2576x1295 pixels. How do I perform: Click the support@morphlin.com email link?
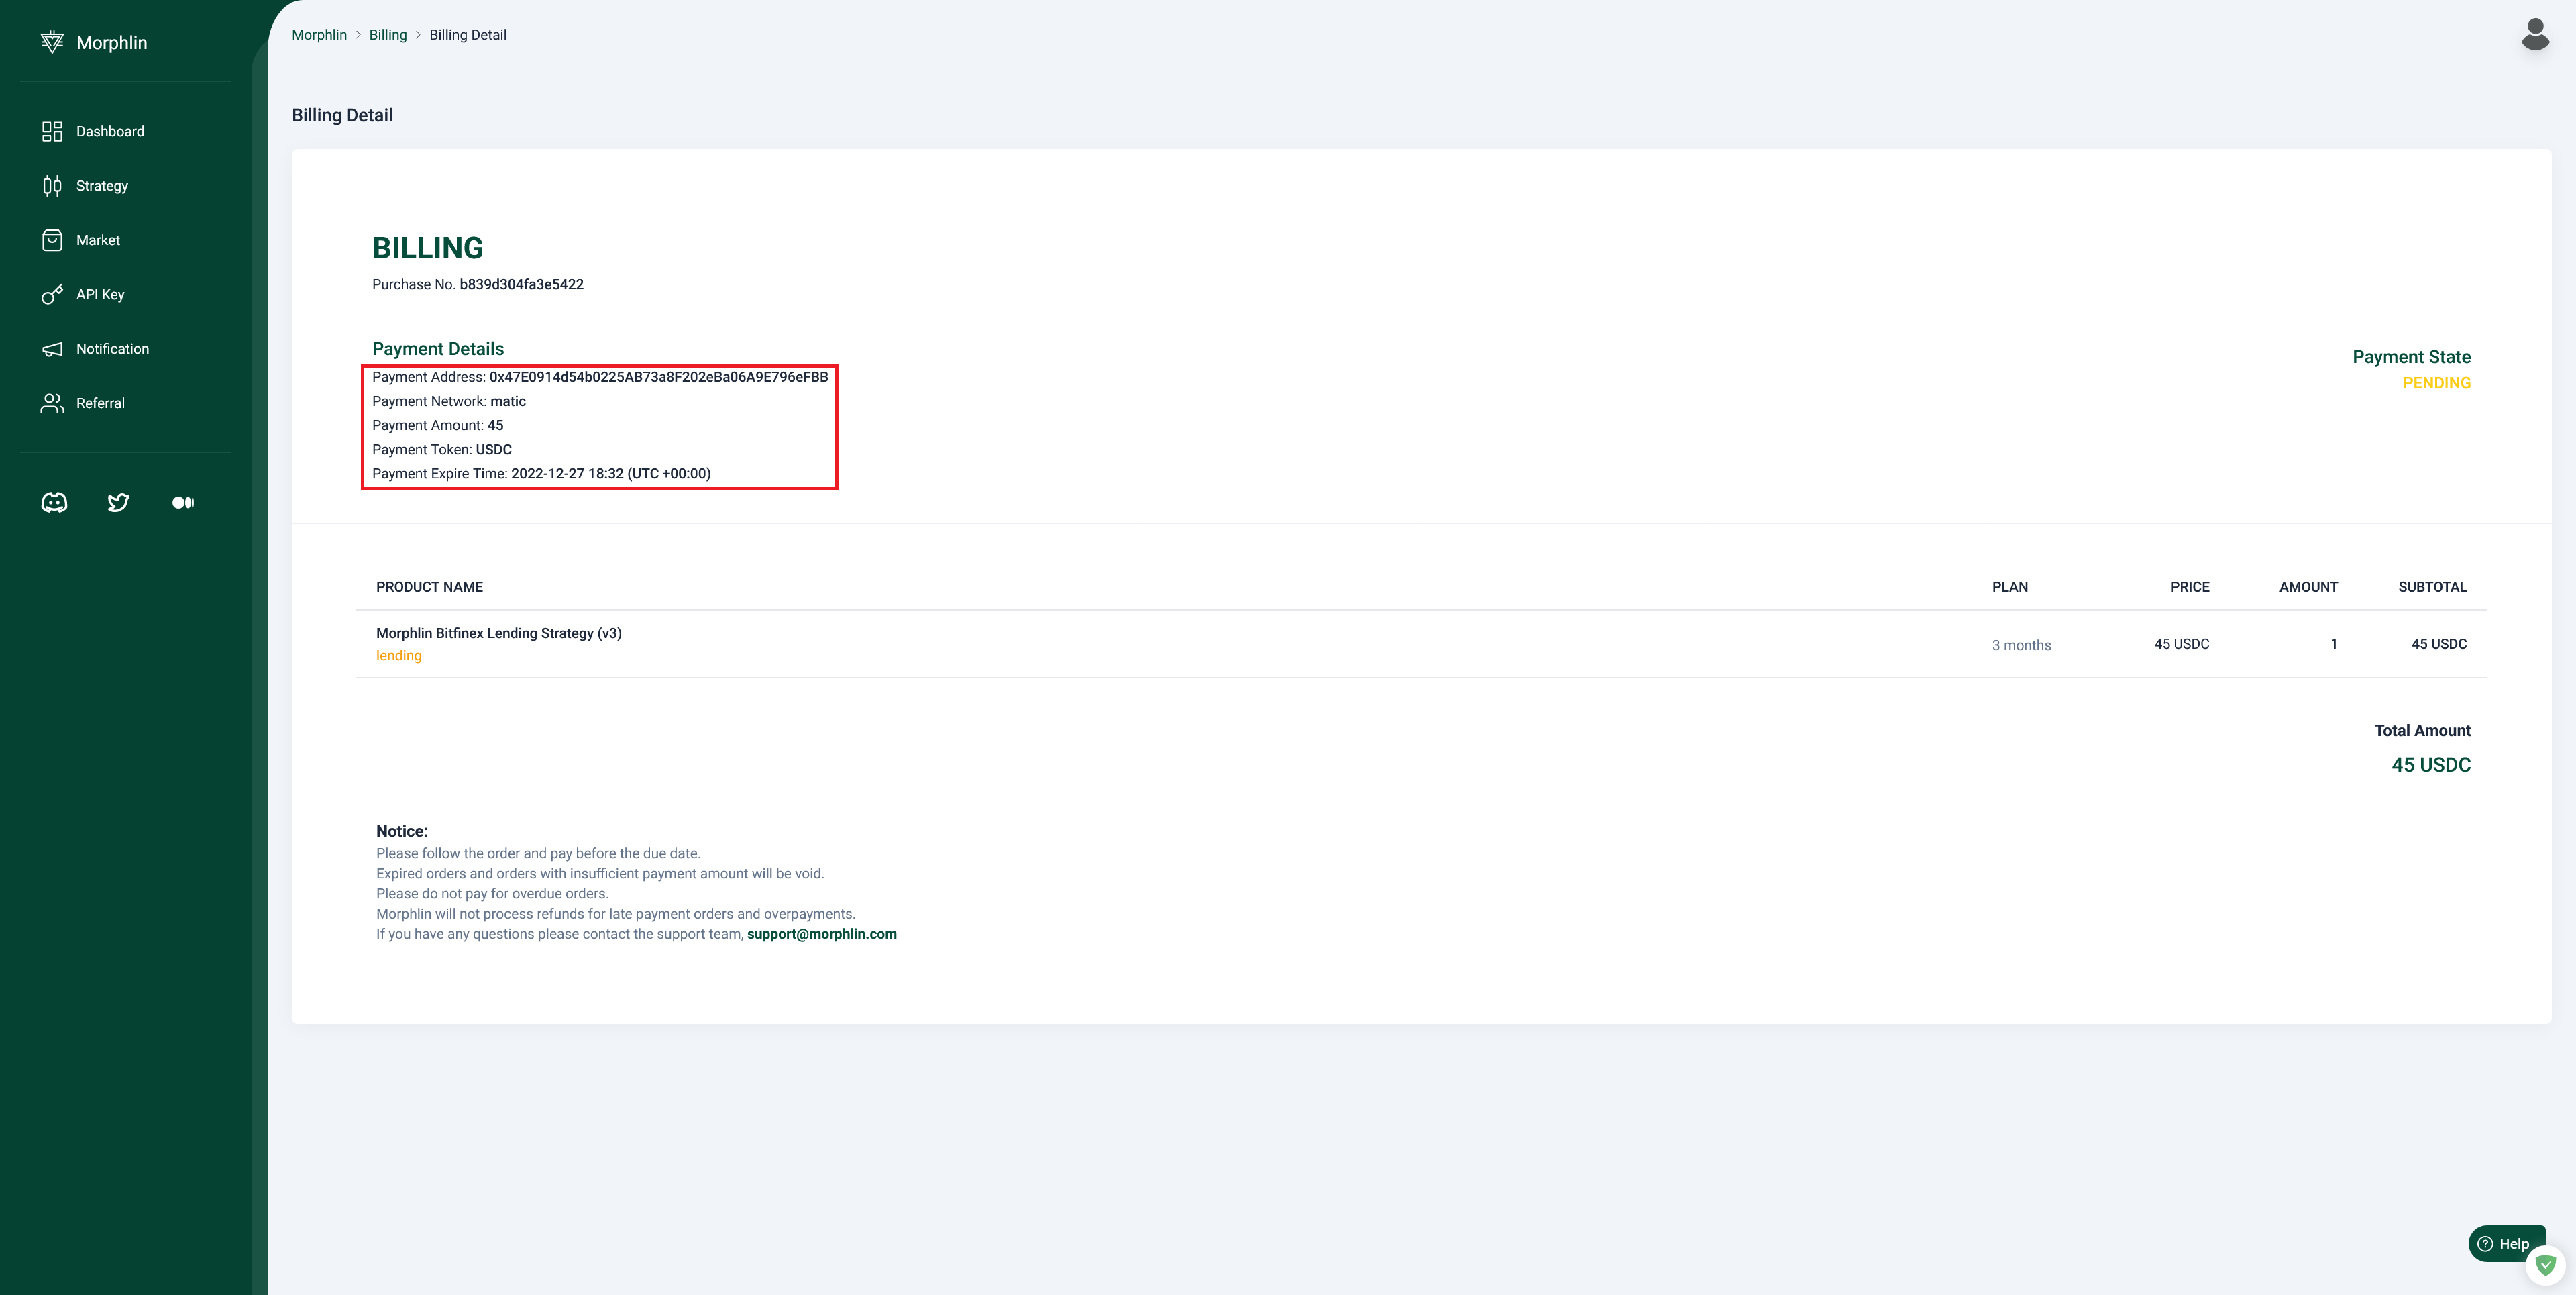point(821,934)
